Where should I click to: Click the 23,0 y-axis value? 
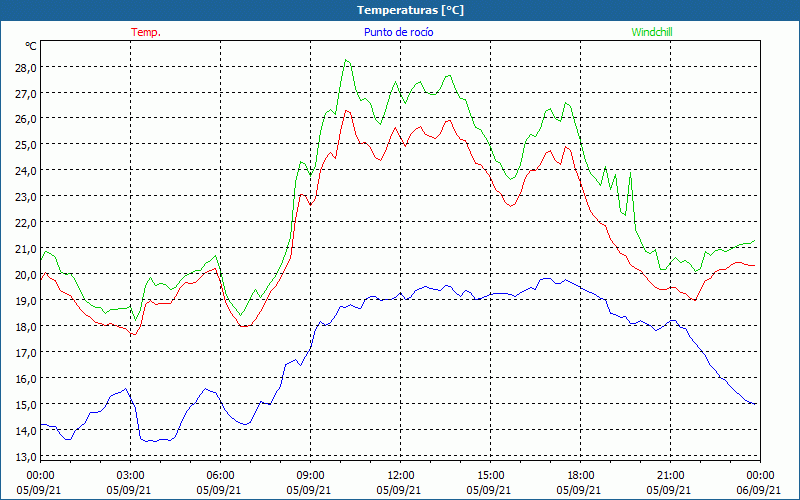[x=26, y=197]
